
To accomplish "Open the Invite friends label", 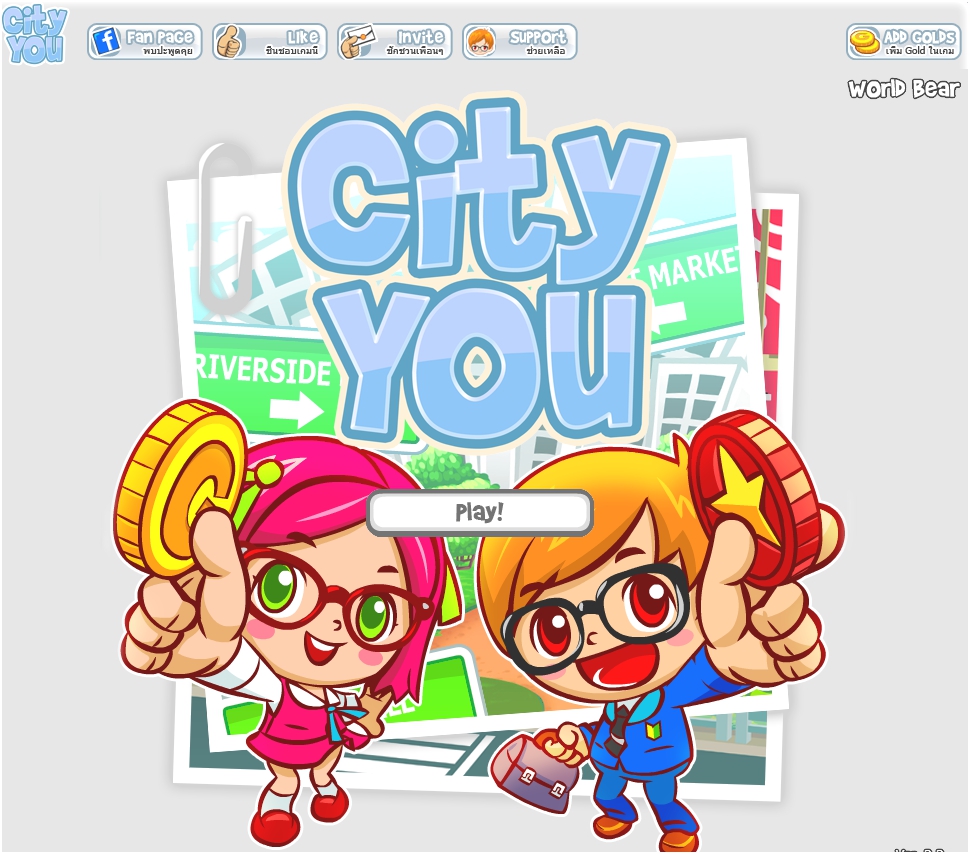I will [420, 37].
